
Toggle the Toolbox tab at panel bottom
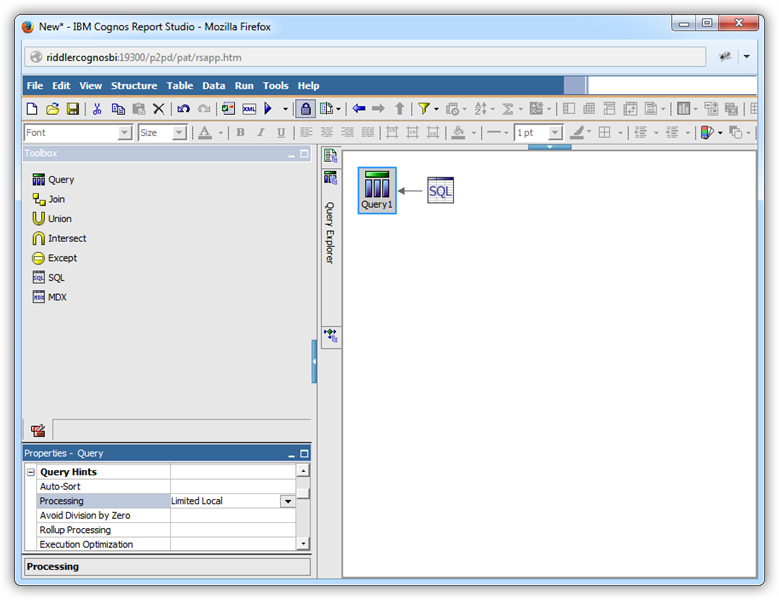tap(38, 431)
